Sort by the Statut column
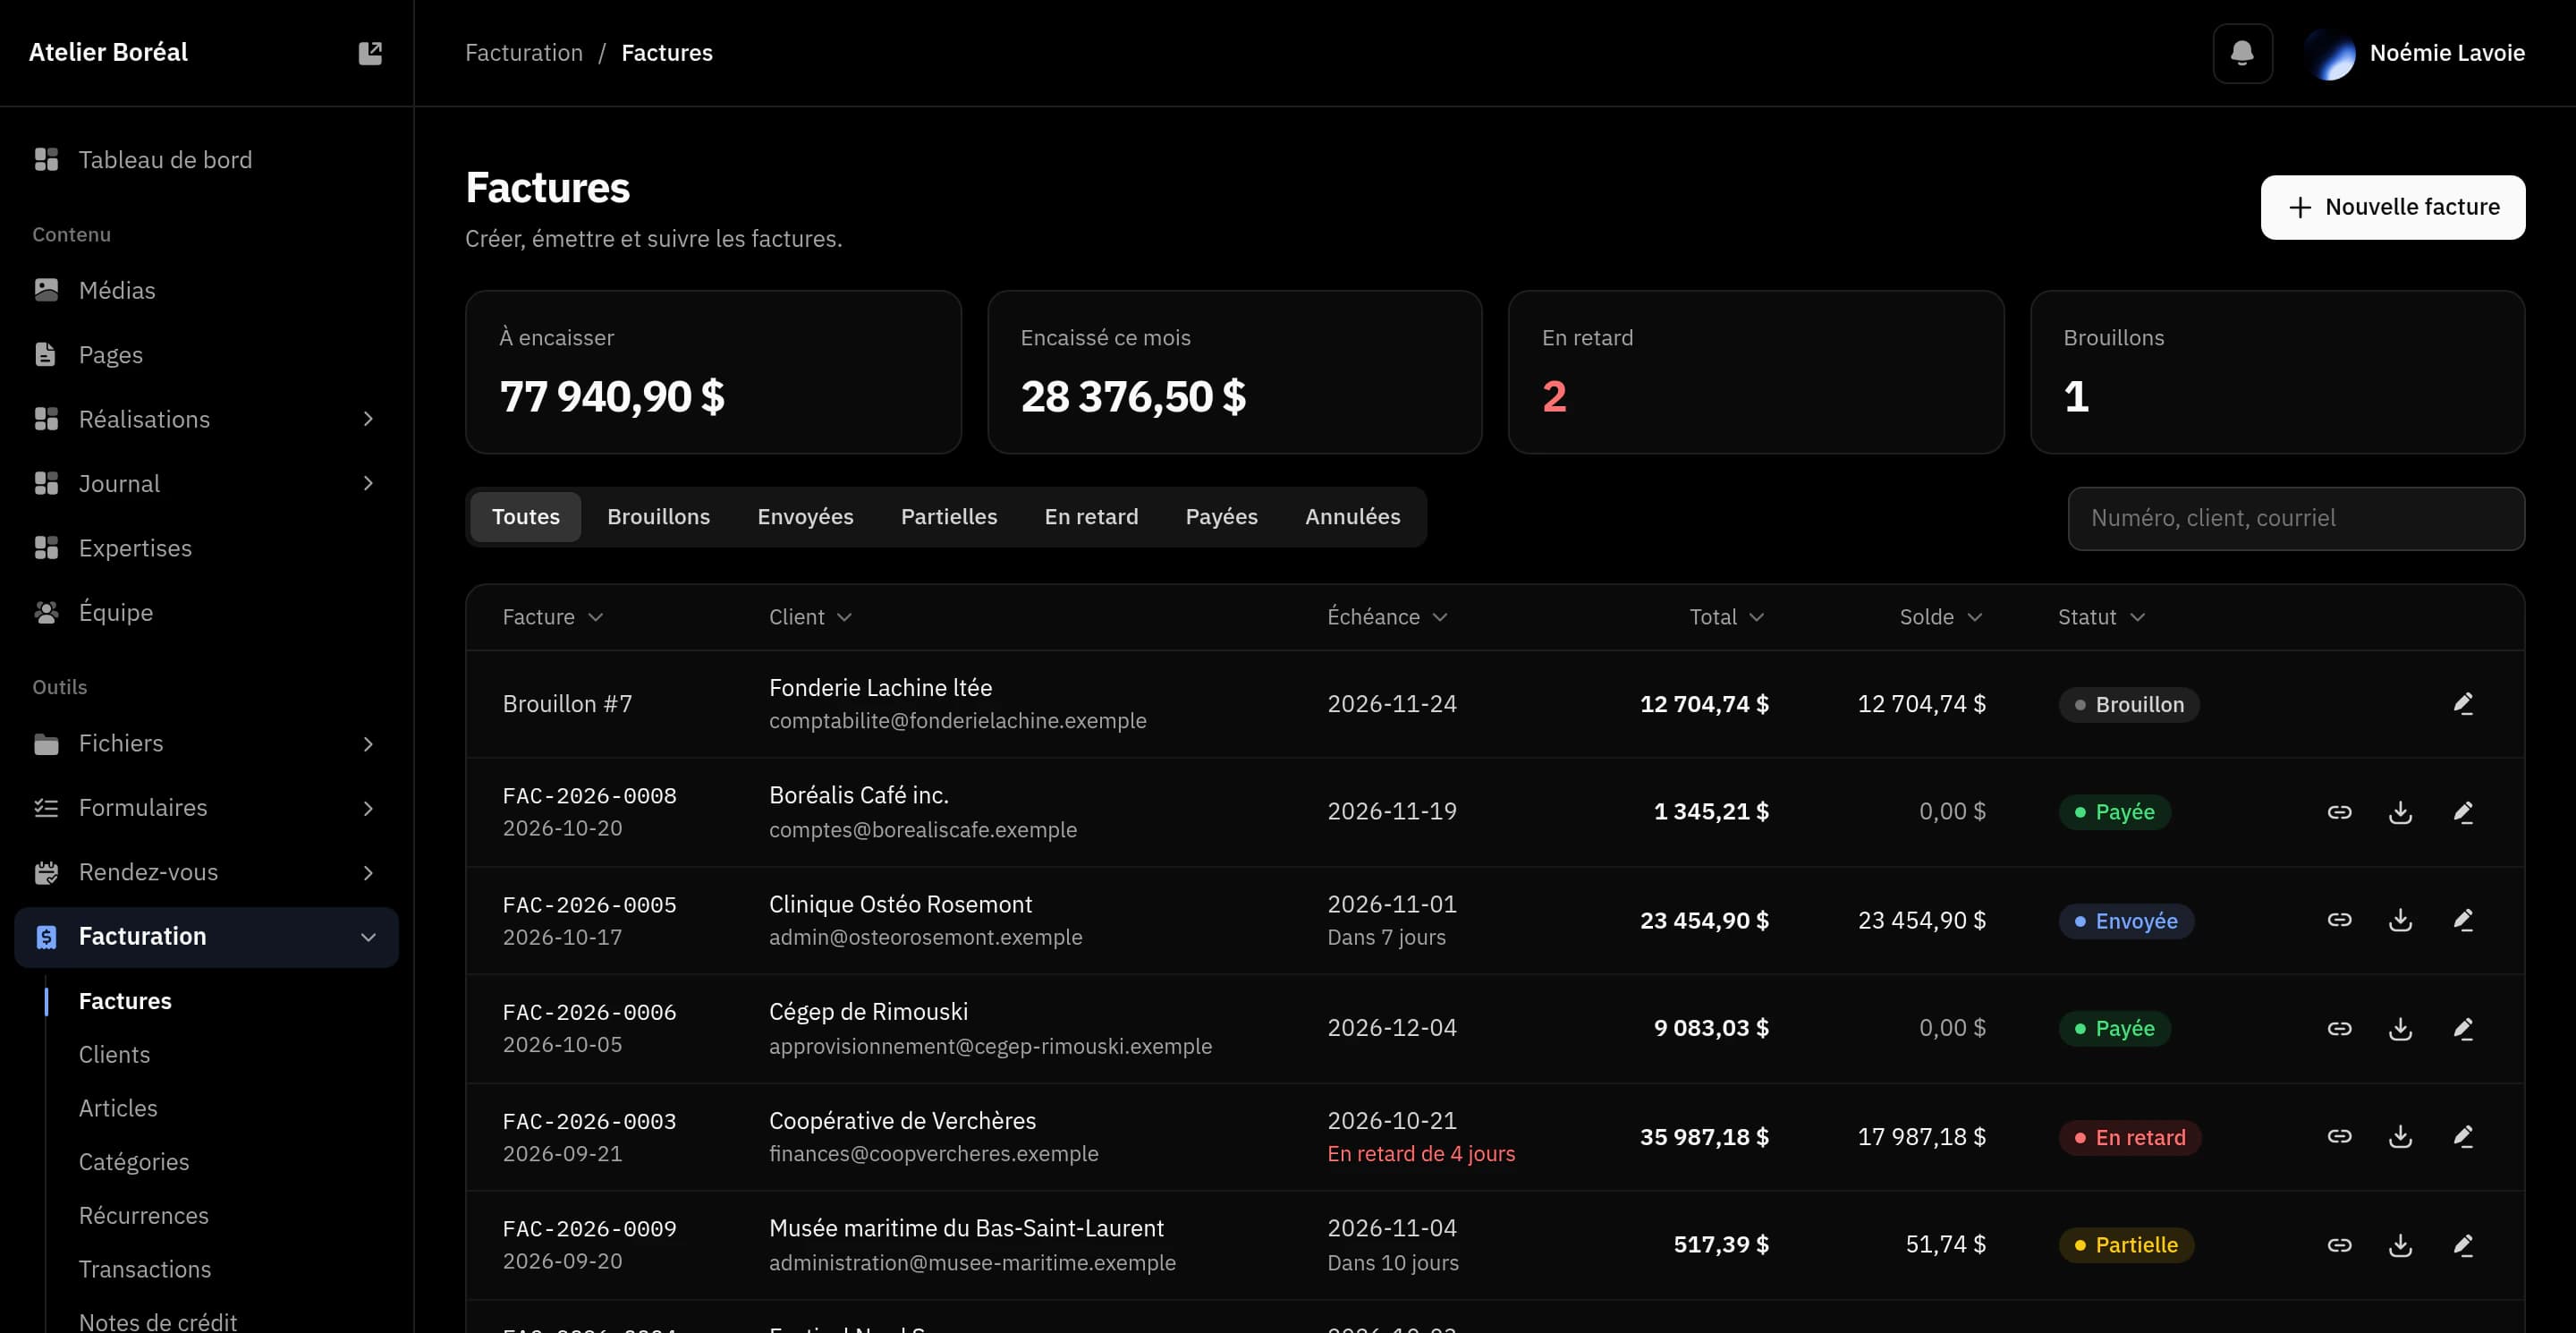Image resolution: width=2576 pixels, height=1333 pixels. [x=2101, y=617]
